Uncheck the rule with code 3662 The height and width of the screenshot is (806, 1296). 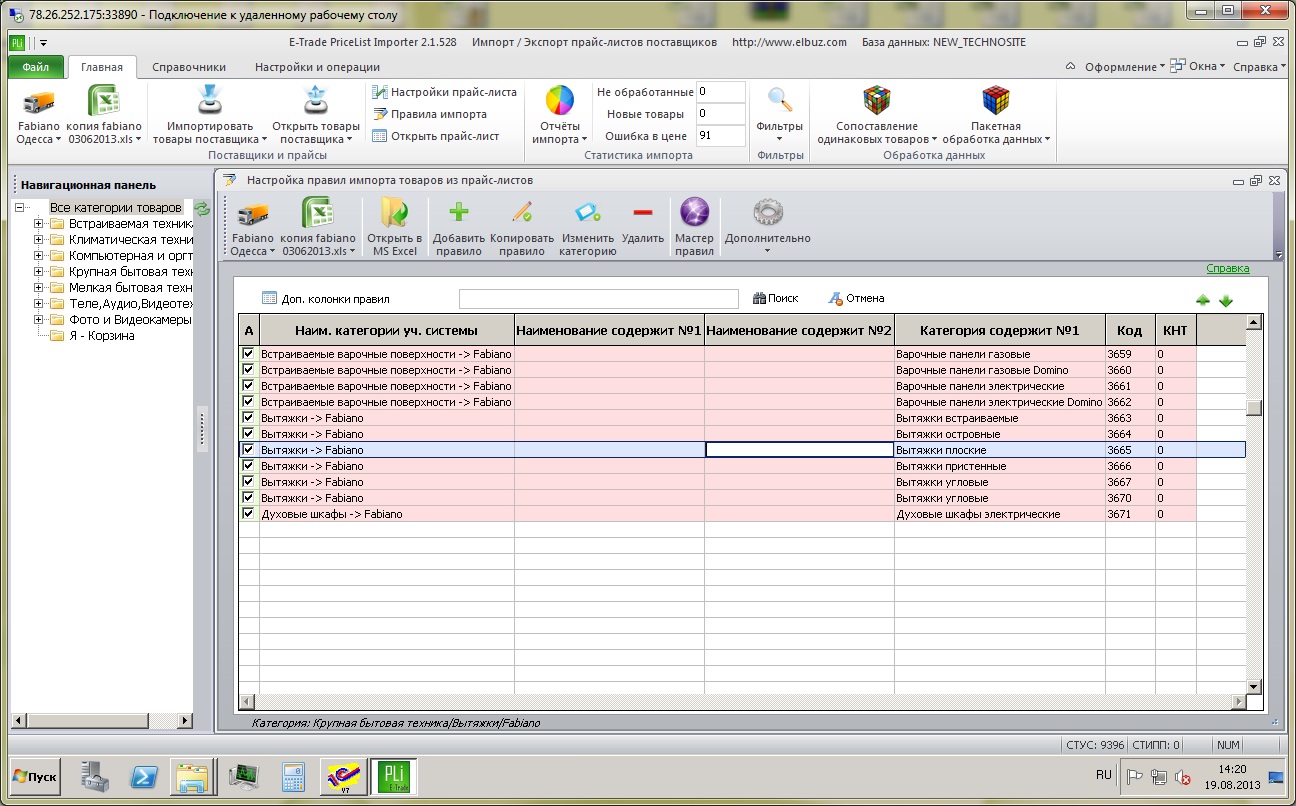(248, 402)
